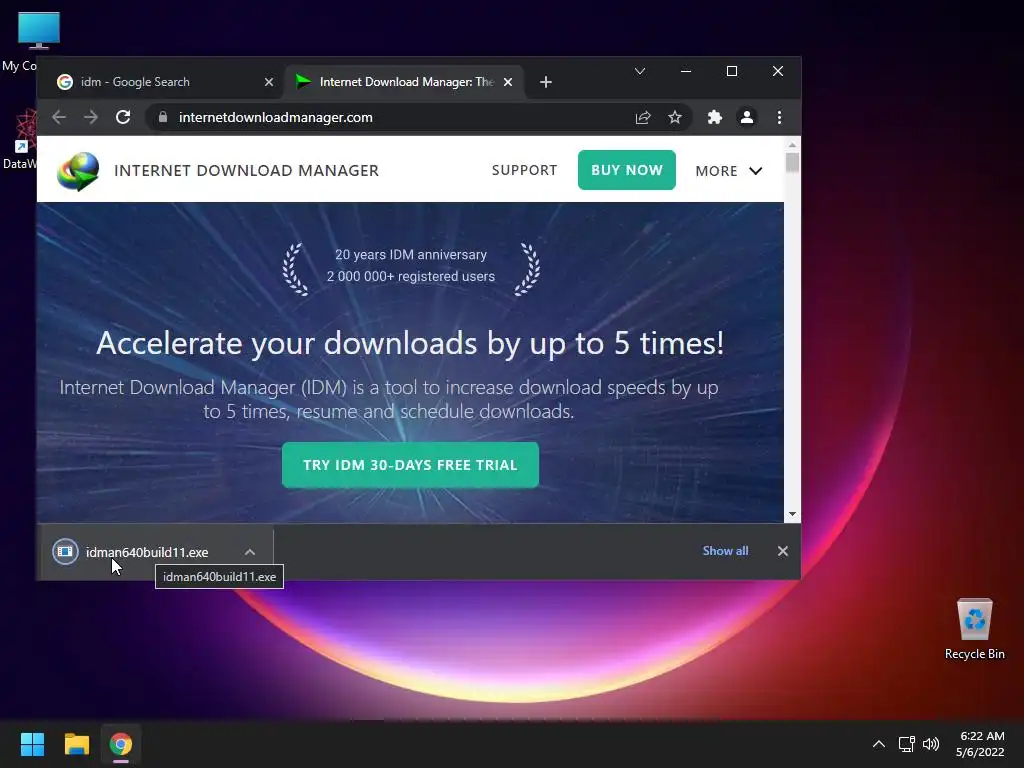
Task: Open the SUPPORT page
Action: point(524,170)
